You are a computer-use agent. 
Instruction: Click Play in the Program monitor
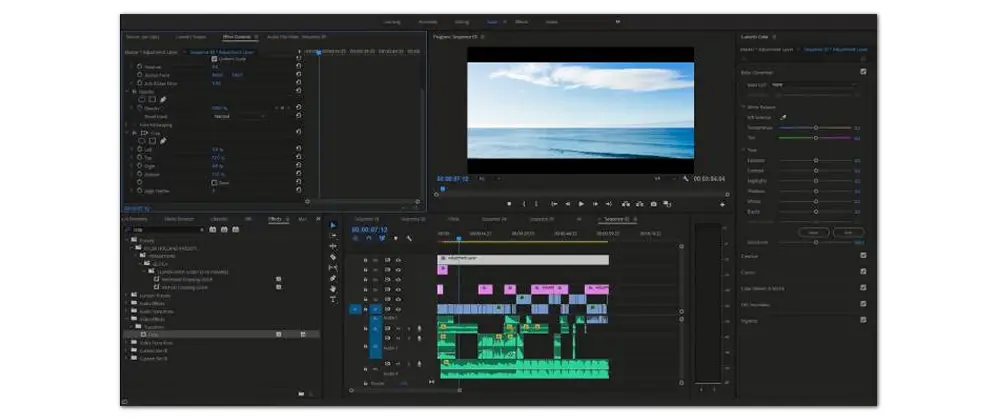(x=581, y=204)
